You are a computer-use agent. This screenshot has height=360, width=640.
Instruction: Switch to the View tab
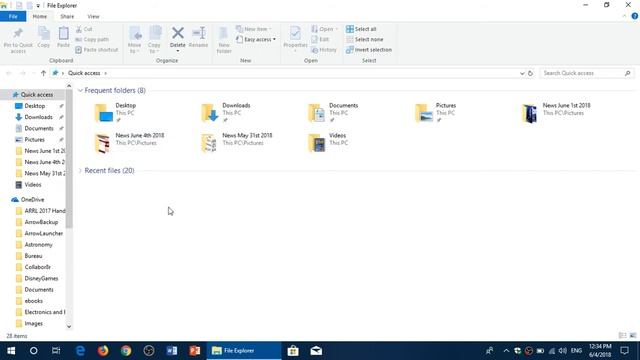[93, 16]
